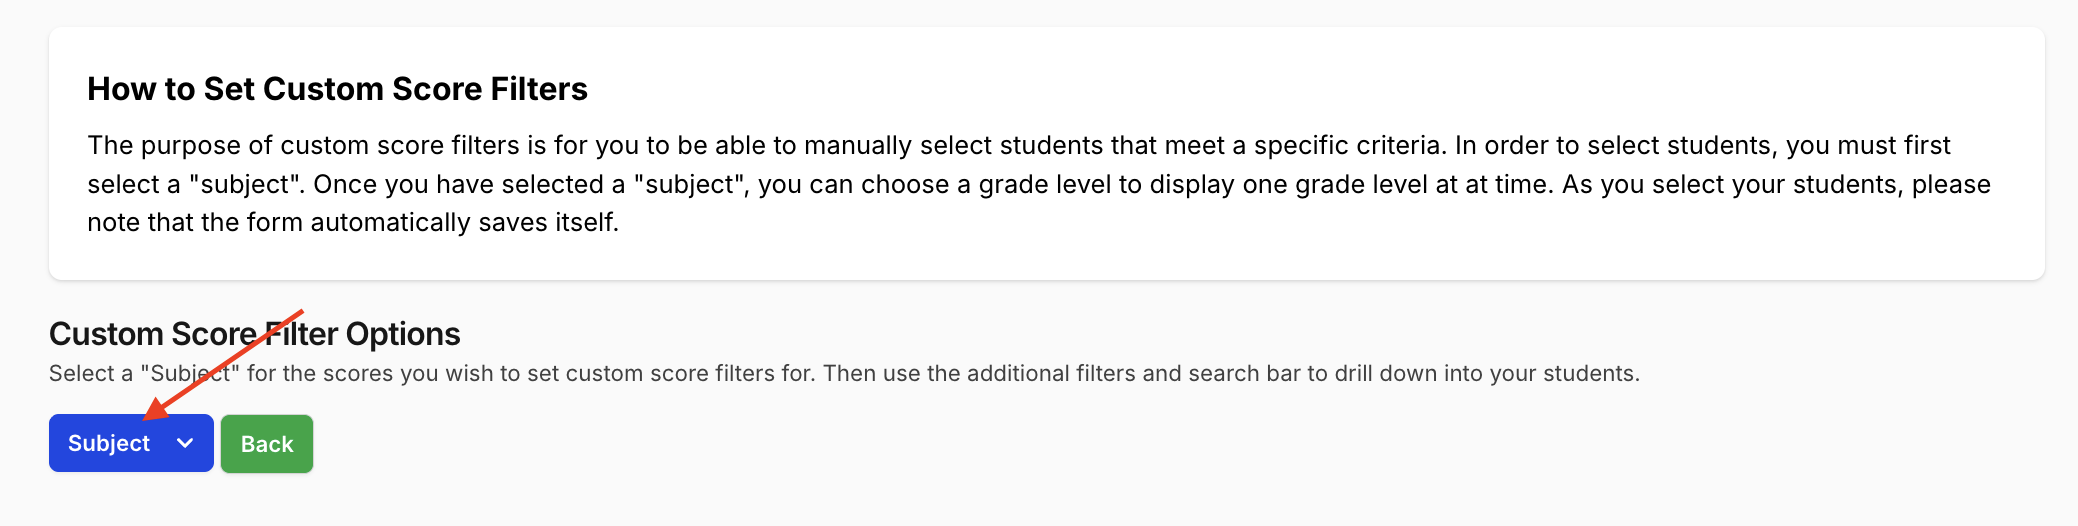Click the word "Options" in the section heading
This screenshot has width=2078, height=526.
point(403,334)
